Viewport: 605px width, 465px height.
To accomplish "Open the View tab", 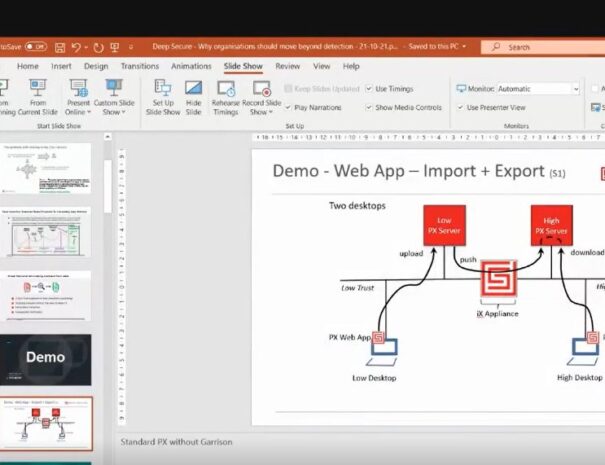I will 321,66.
